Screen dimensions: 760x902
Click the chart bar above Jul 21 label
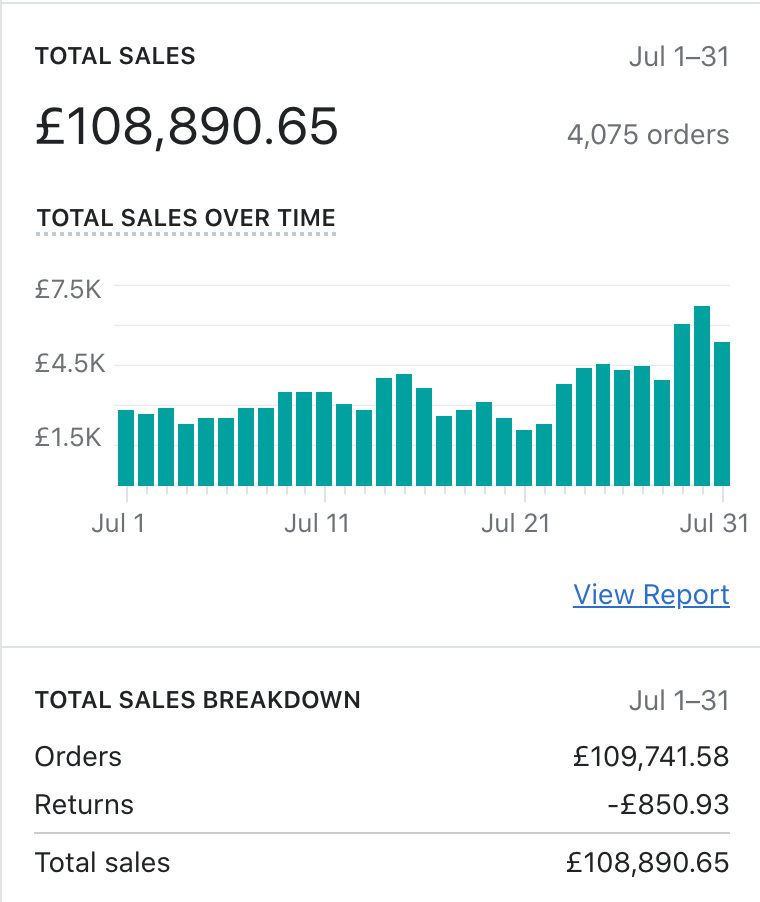click(524, 458)
